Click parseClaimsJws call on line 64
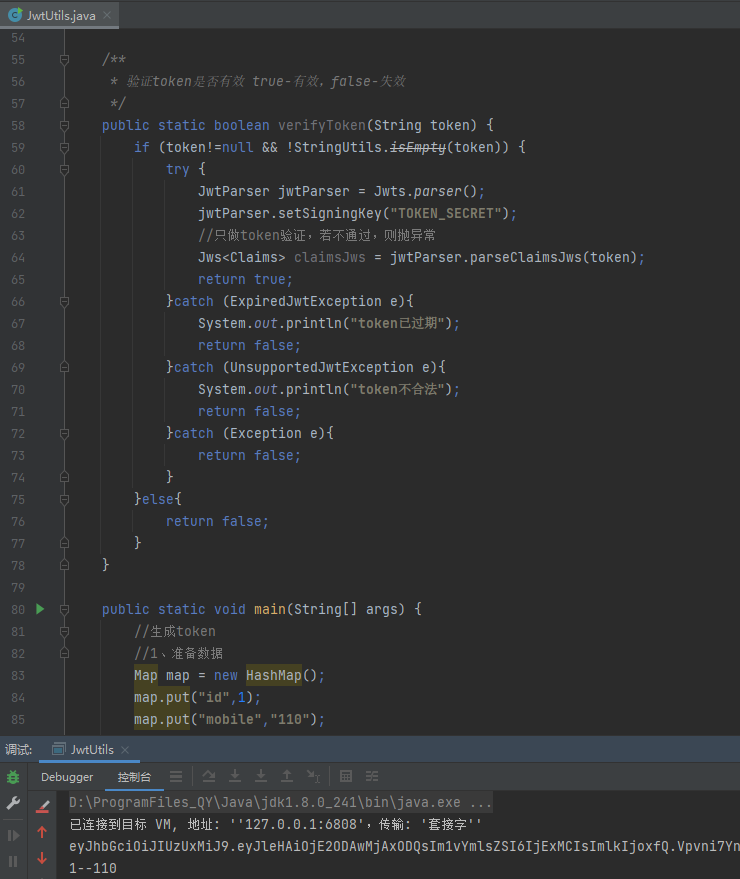The image size is (740, 879). click(x=526, y=257)
